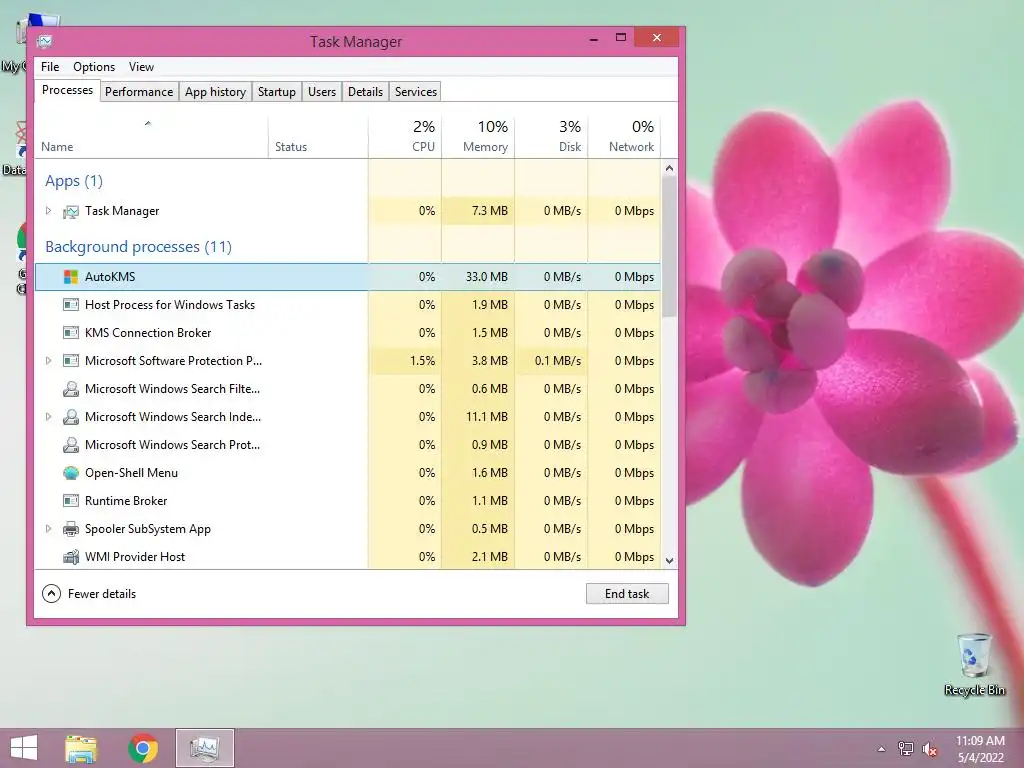
Task: Sort processes by Memory column
Action: (x=478, y=137)
